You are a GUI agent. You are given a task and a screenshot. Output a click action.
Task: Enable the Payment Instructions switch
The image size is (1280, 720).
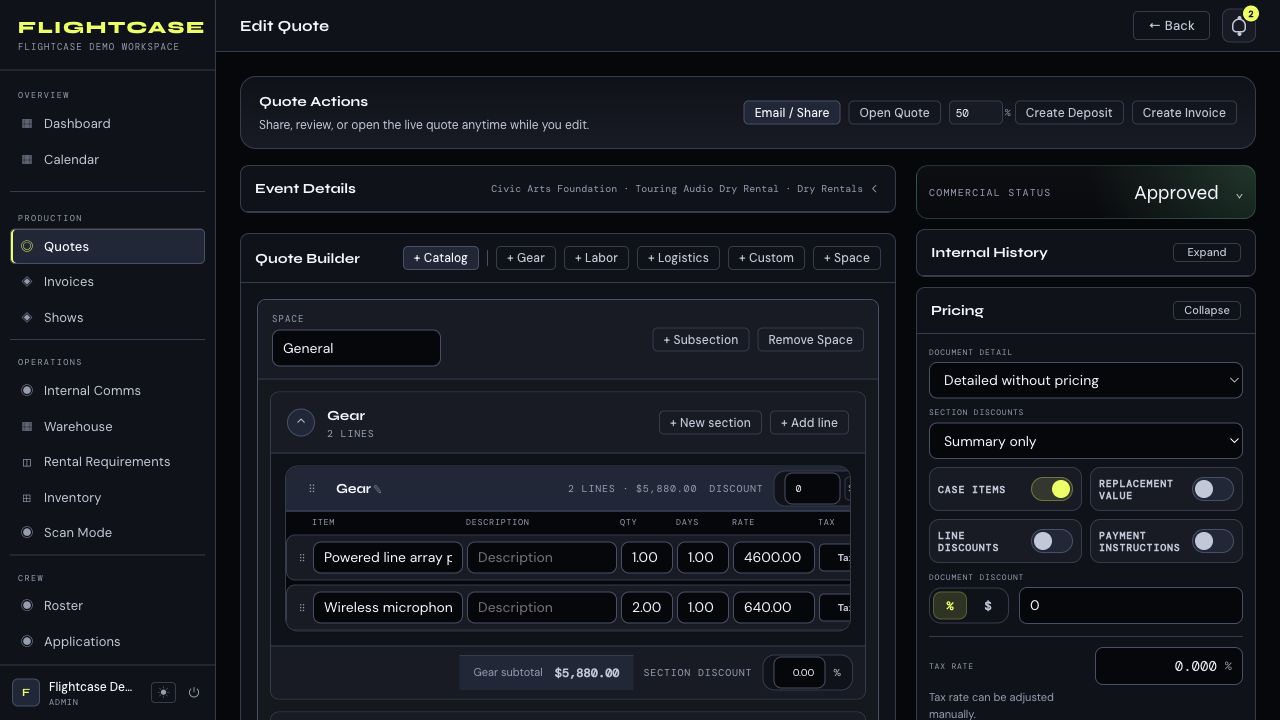(x=1213, y=541)
